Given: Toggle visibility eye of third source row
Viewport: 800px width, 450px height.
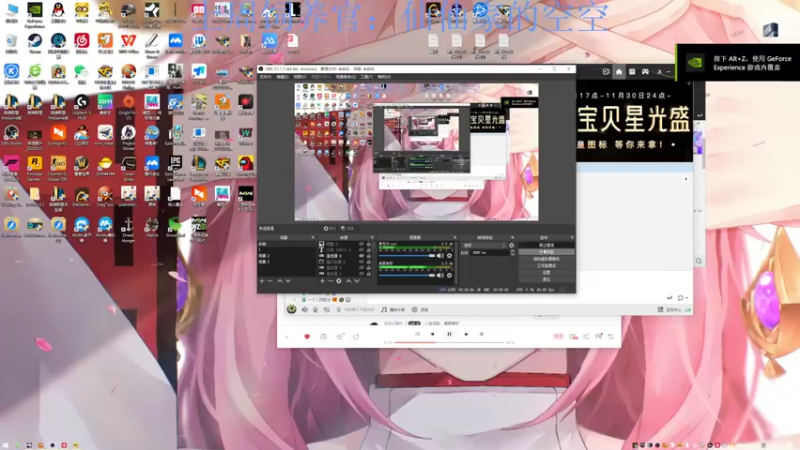Looking at the screenshot, I should pos(361,256).
